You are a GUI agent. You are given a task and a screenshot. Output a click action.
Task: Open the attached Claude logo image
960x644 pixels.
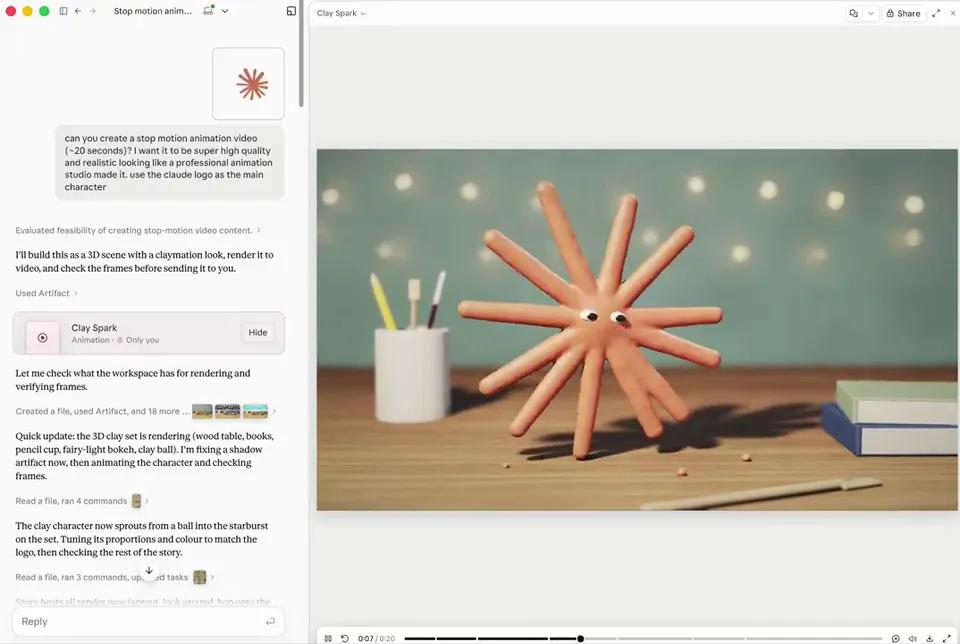[x=248, y=84]
